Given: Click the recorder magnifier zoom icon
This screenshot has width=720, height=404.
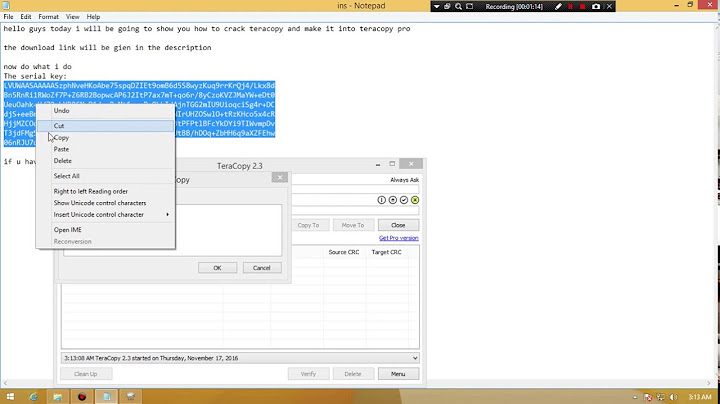Looking at the screenshot, I should (x=458, y=6).
